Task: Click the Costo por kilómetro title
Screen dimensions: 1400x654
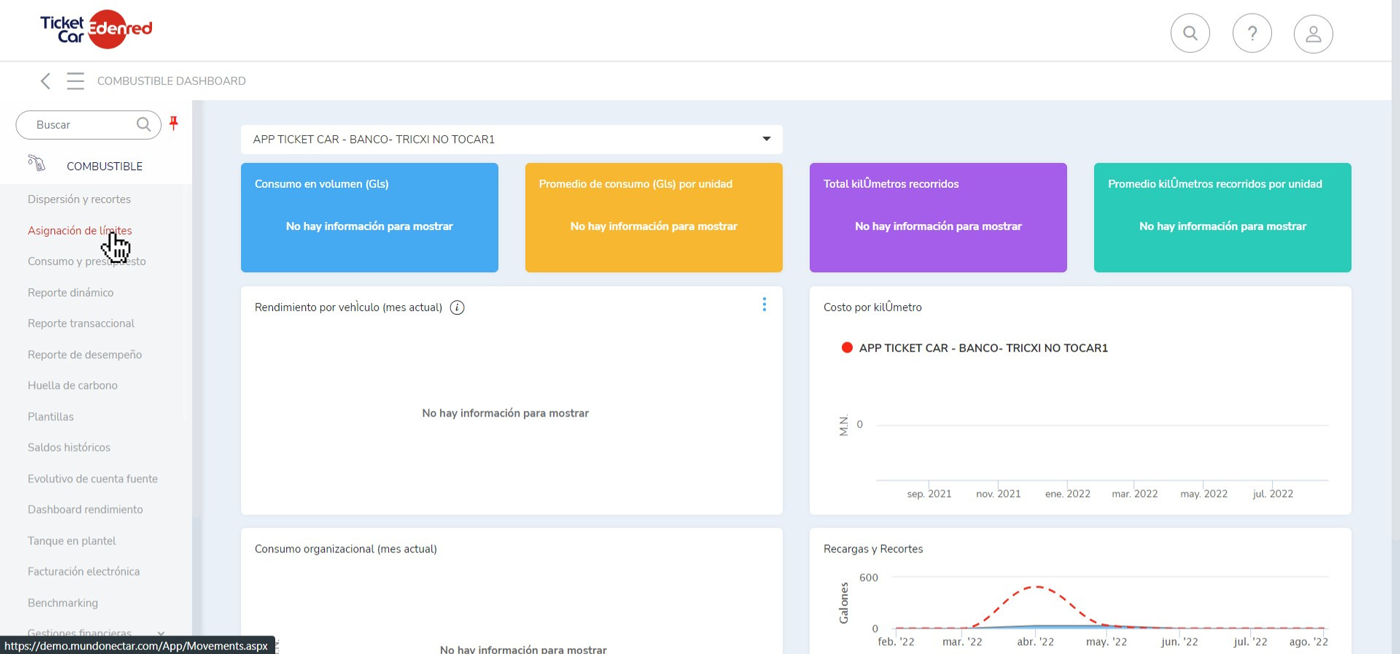Action: (x=873, y=308)
